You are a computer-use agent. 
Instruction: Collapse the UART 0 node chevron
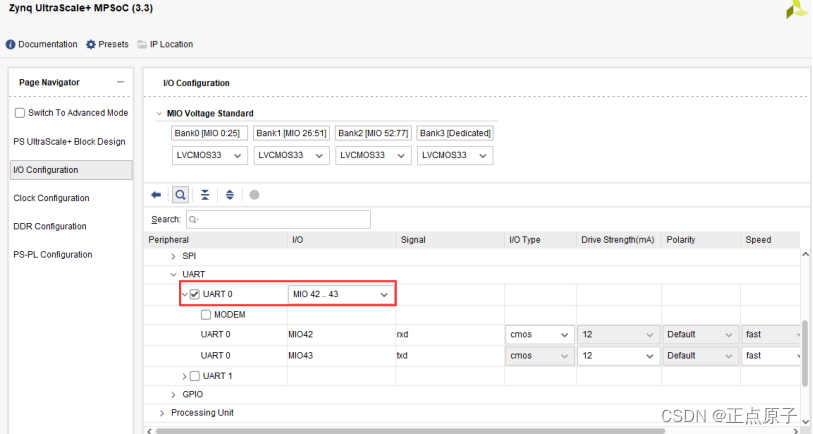click(x=185, y=295)
